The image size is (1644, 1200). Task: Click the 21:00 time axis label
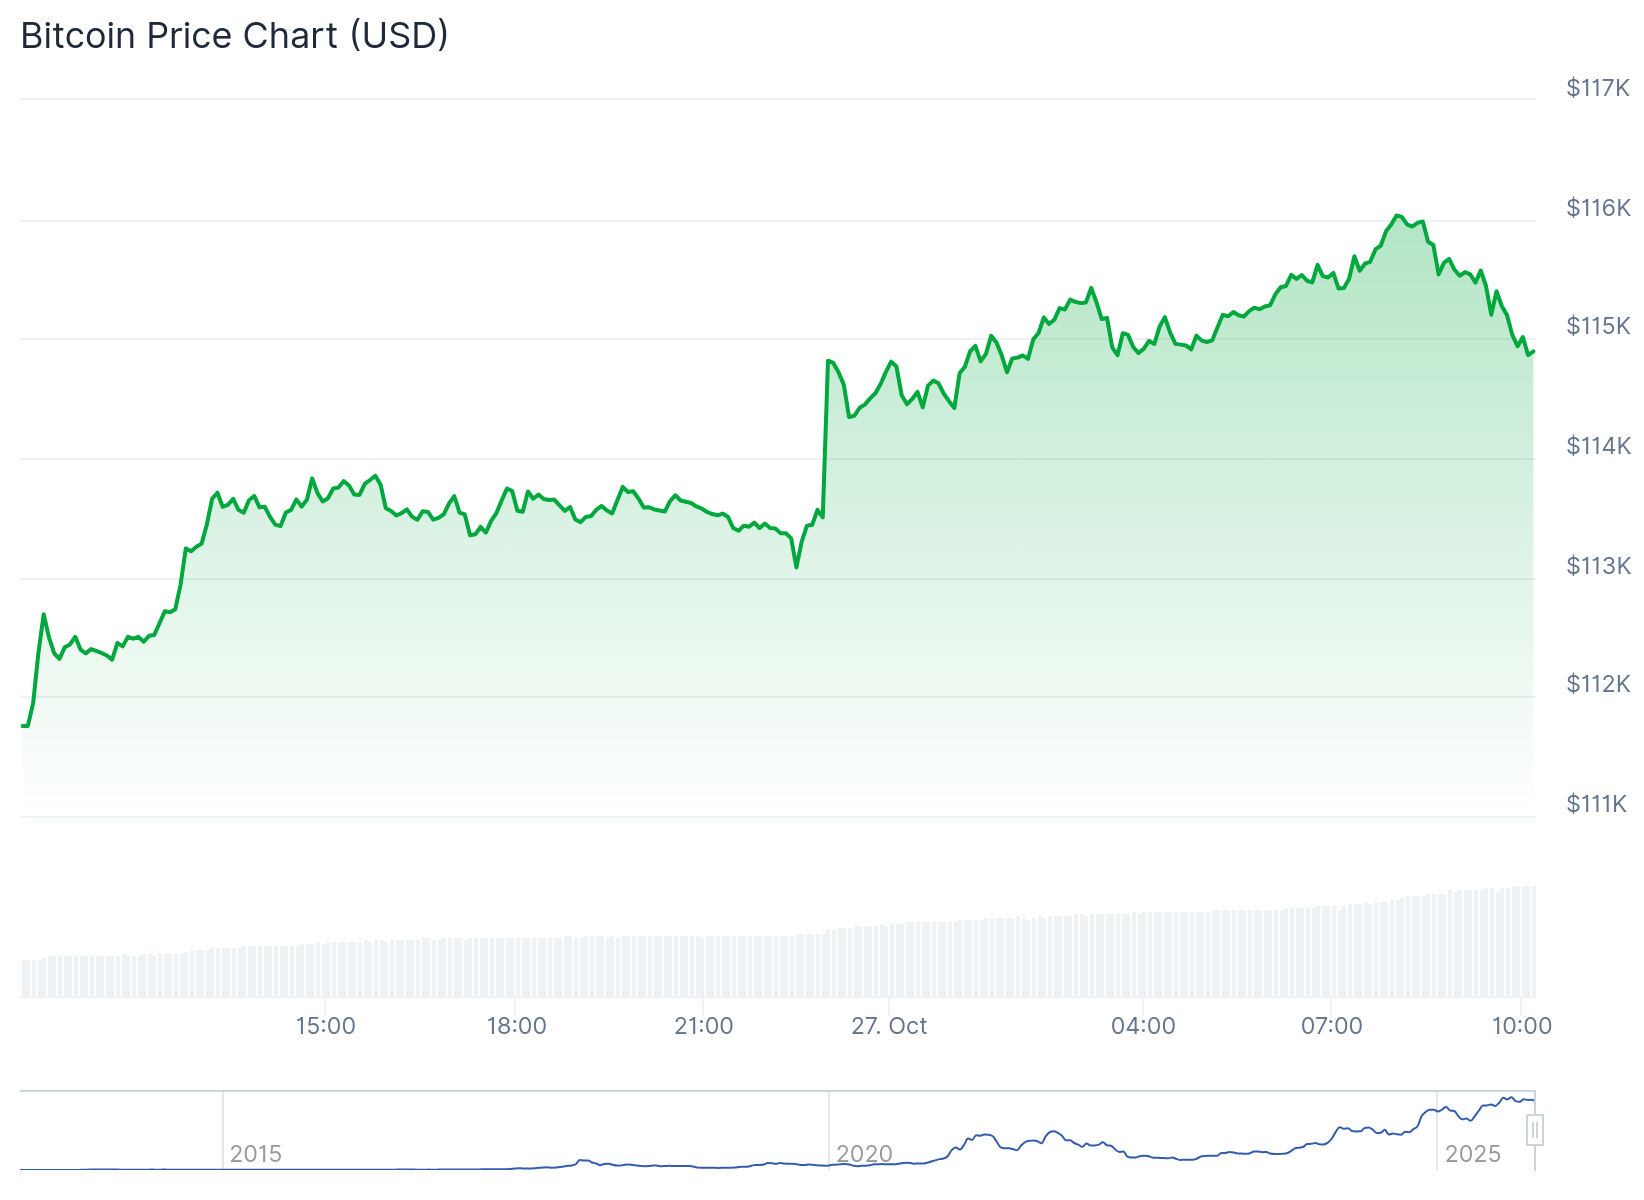(703, 1026)
